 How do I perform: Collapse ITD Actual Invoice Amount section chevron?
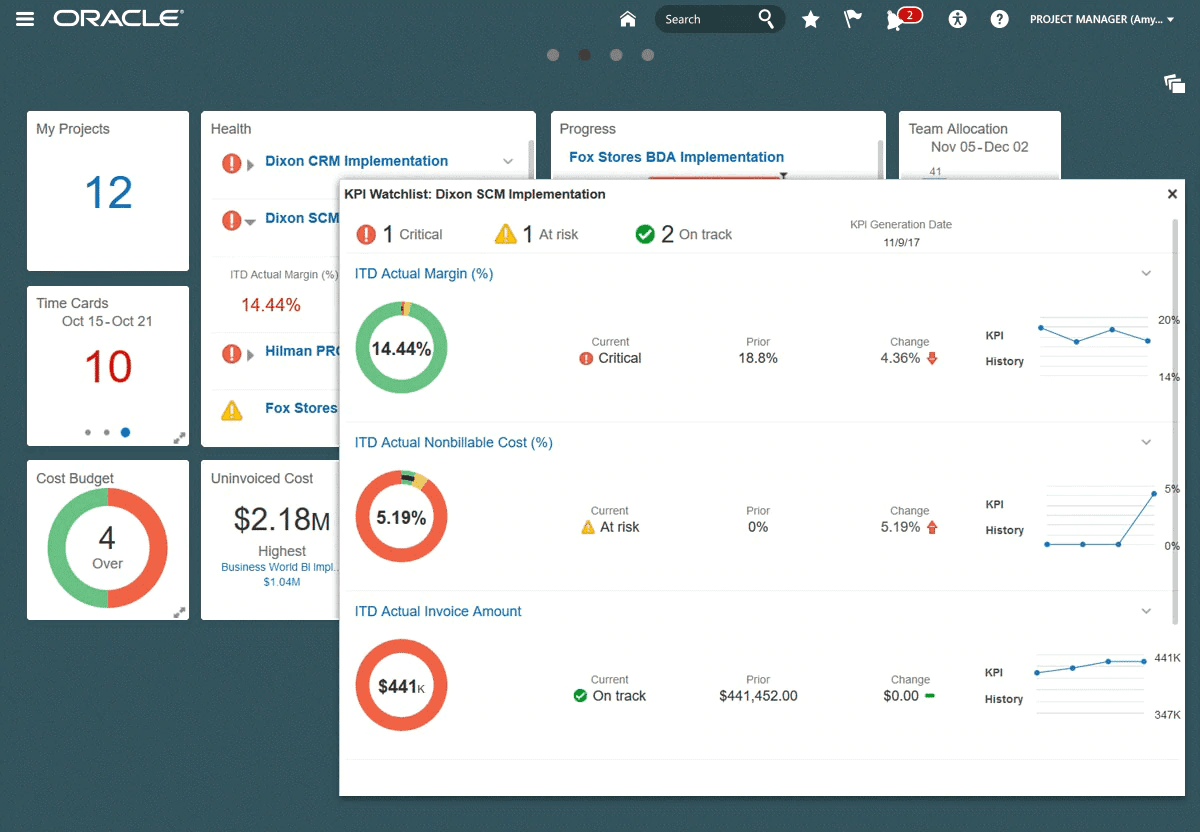[x=1147, y=611]
